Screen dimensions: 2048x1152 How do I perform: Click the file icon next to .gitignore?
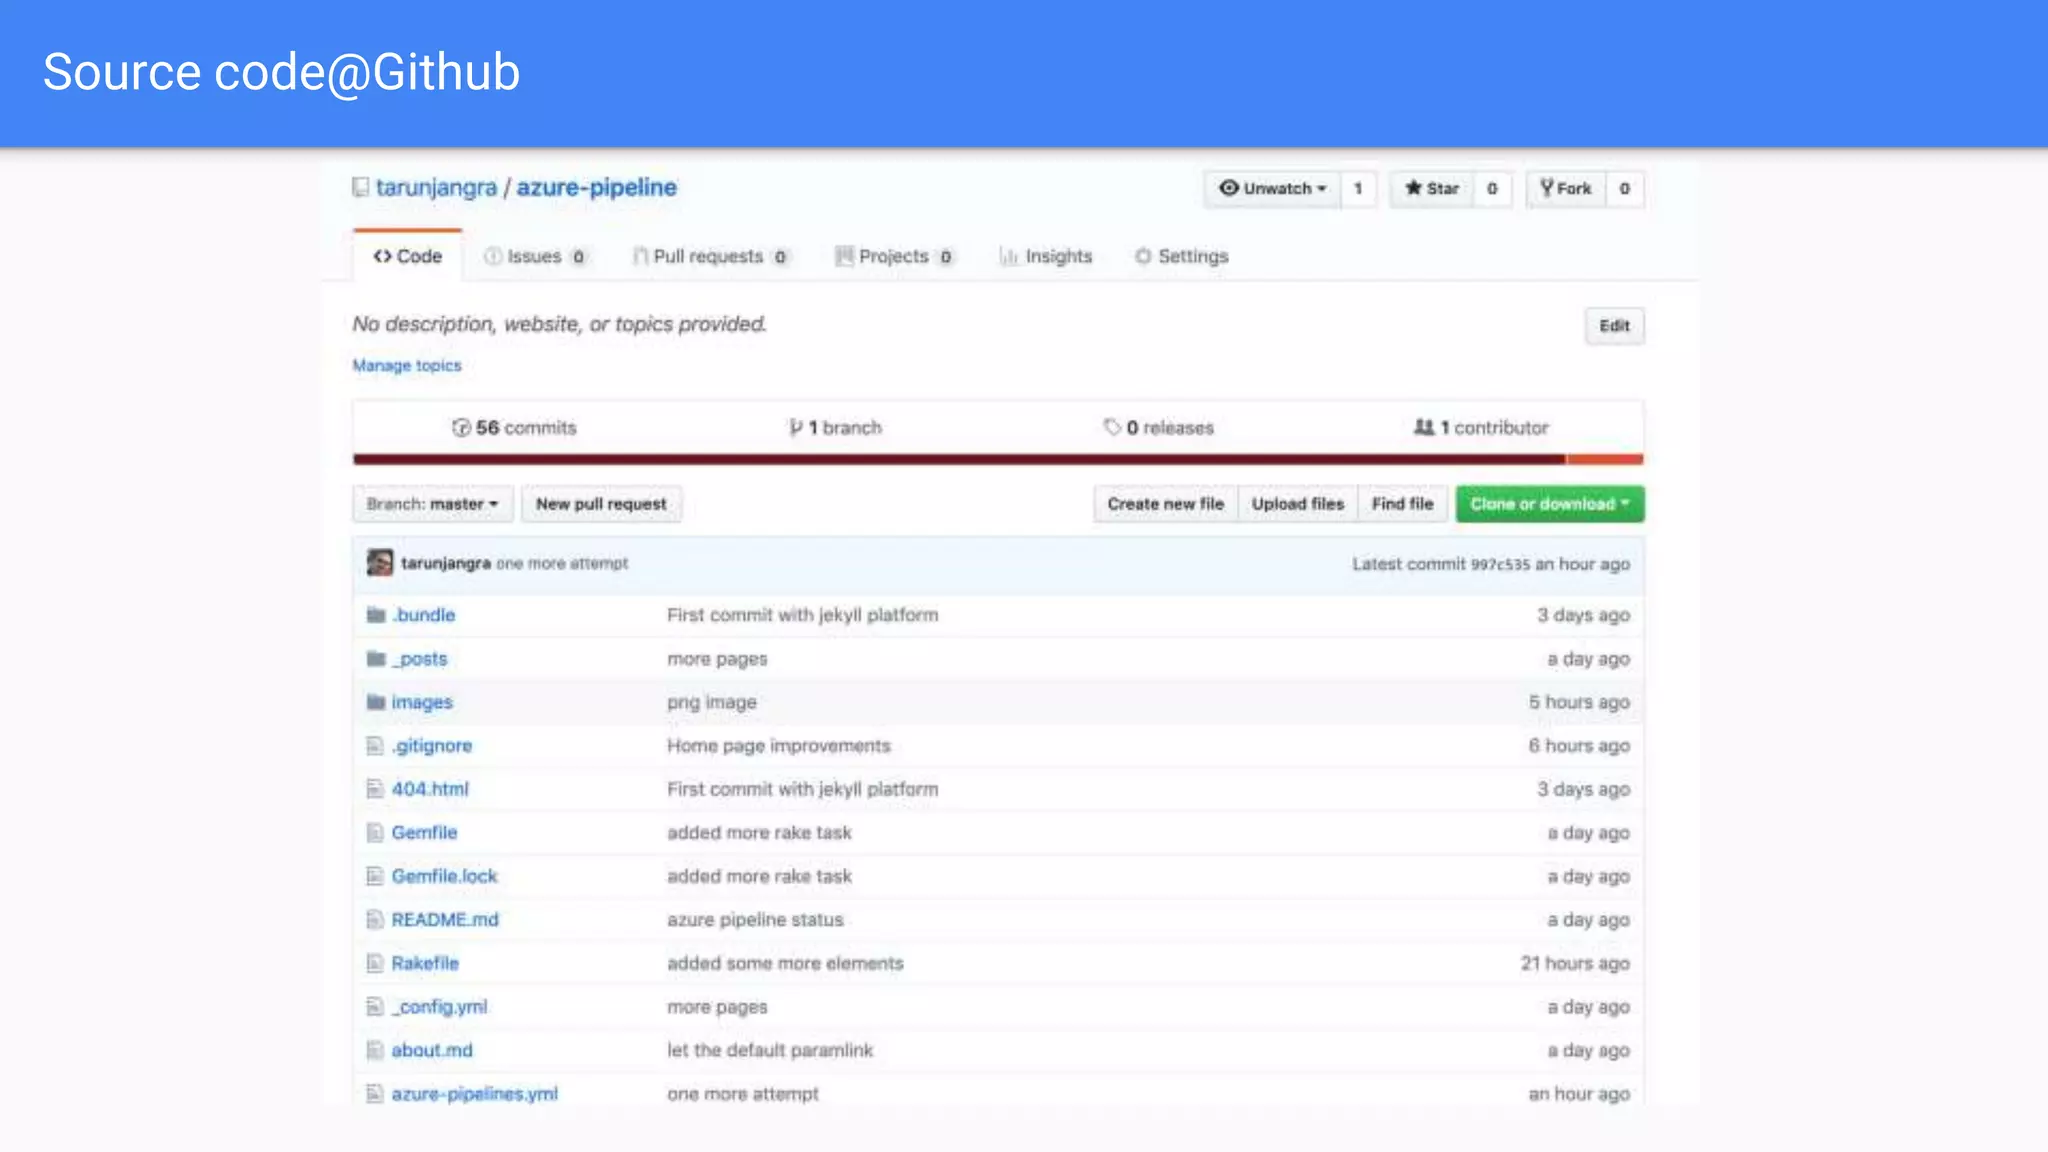375,746
